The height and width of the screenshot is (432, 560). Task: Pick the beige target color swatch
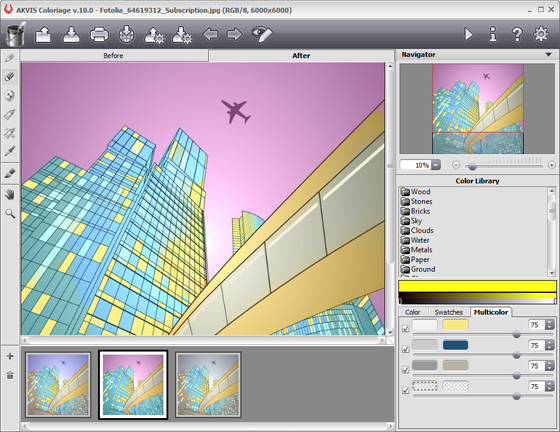pos(455,365)
